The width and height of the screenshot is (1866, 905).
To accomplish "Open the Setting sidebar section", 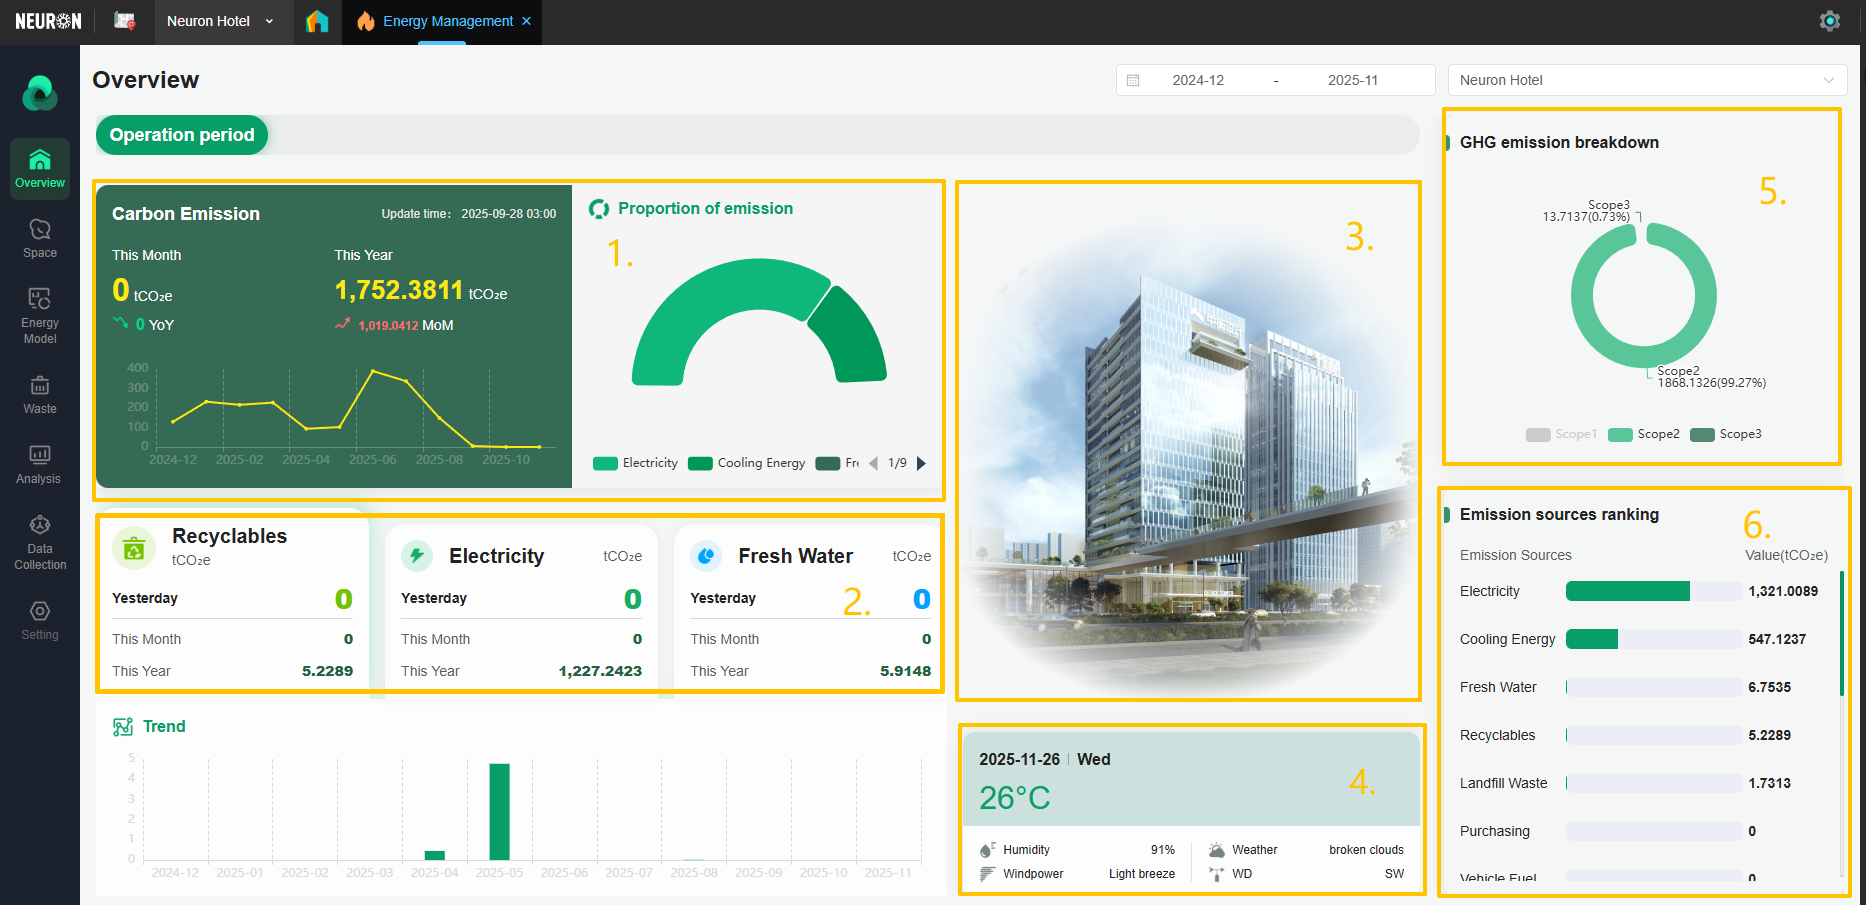I will tap(40, 620).
